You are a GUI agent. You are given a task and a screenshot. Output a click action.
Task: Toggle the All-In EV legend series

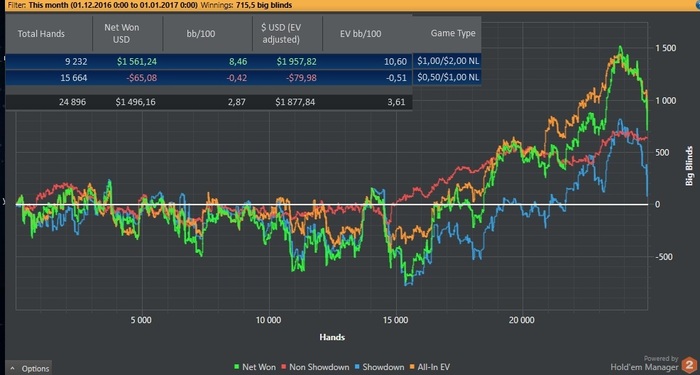(x=429, y=367)
